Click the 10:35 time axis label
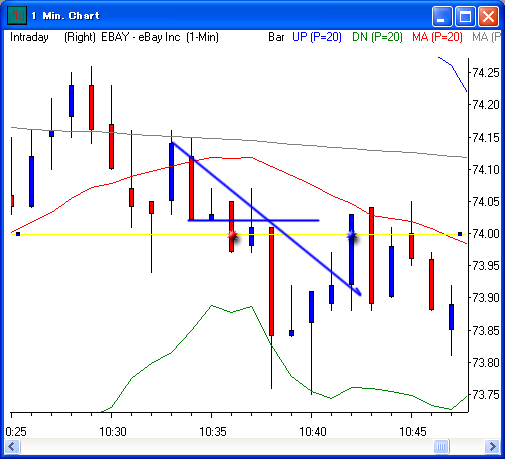Image resolution: width=505 pixels, height=459 pixels. pyautogui.click(x=213, y=432)
